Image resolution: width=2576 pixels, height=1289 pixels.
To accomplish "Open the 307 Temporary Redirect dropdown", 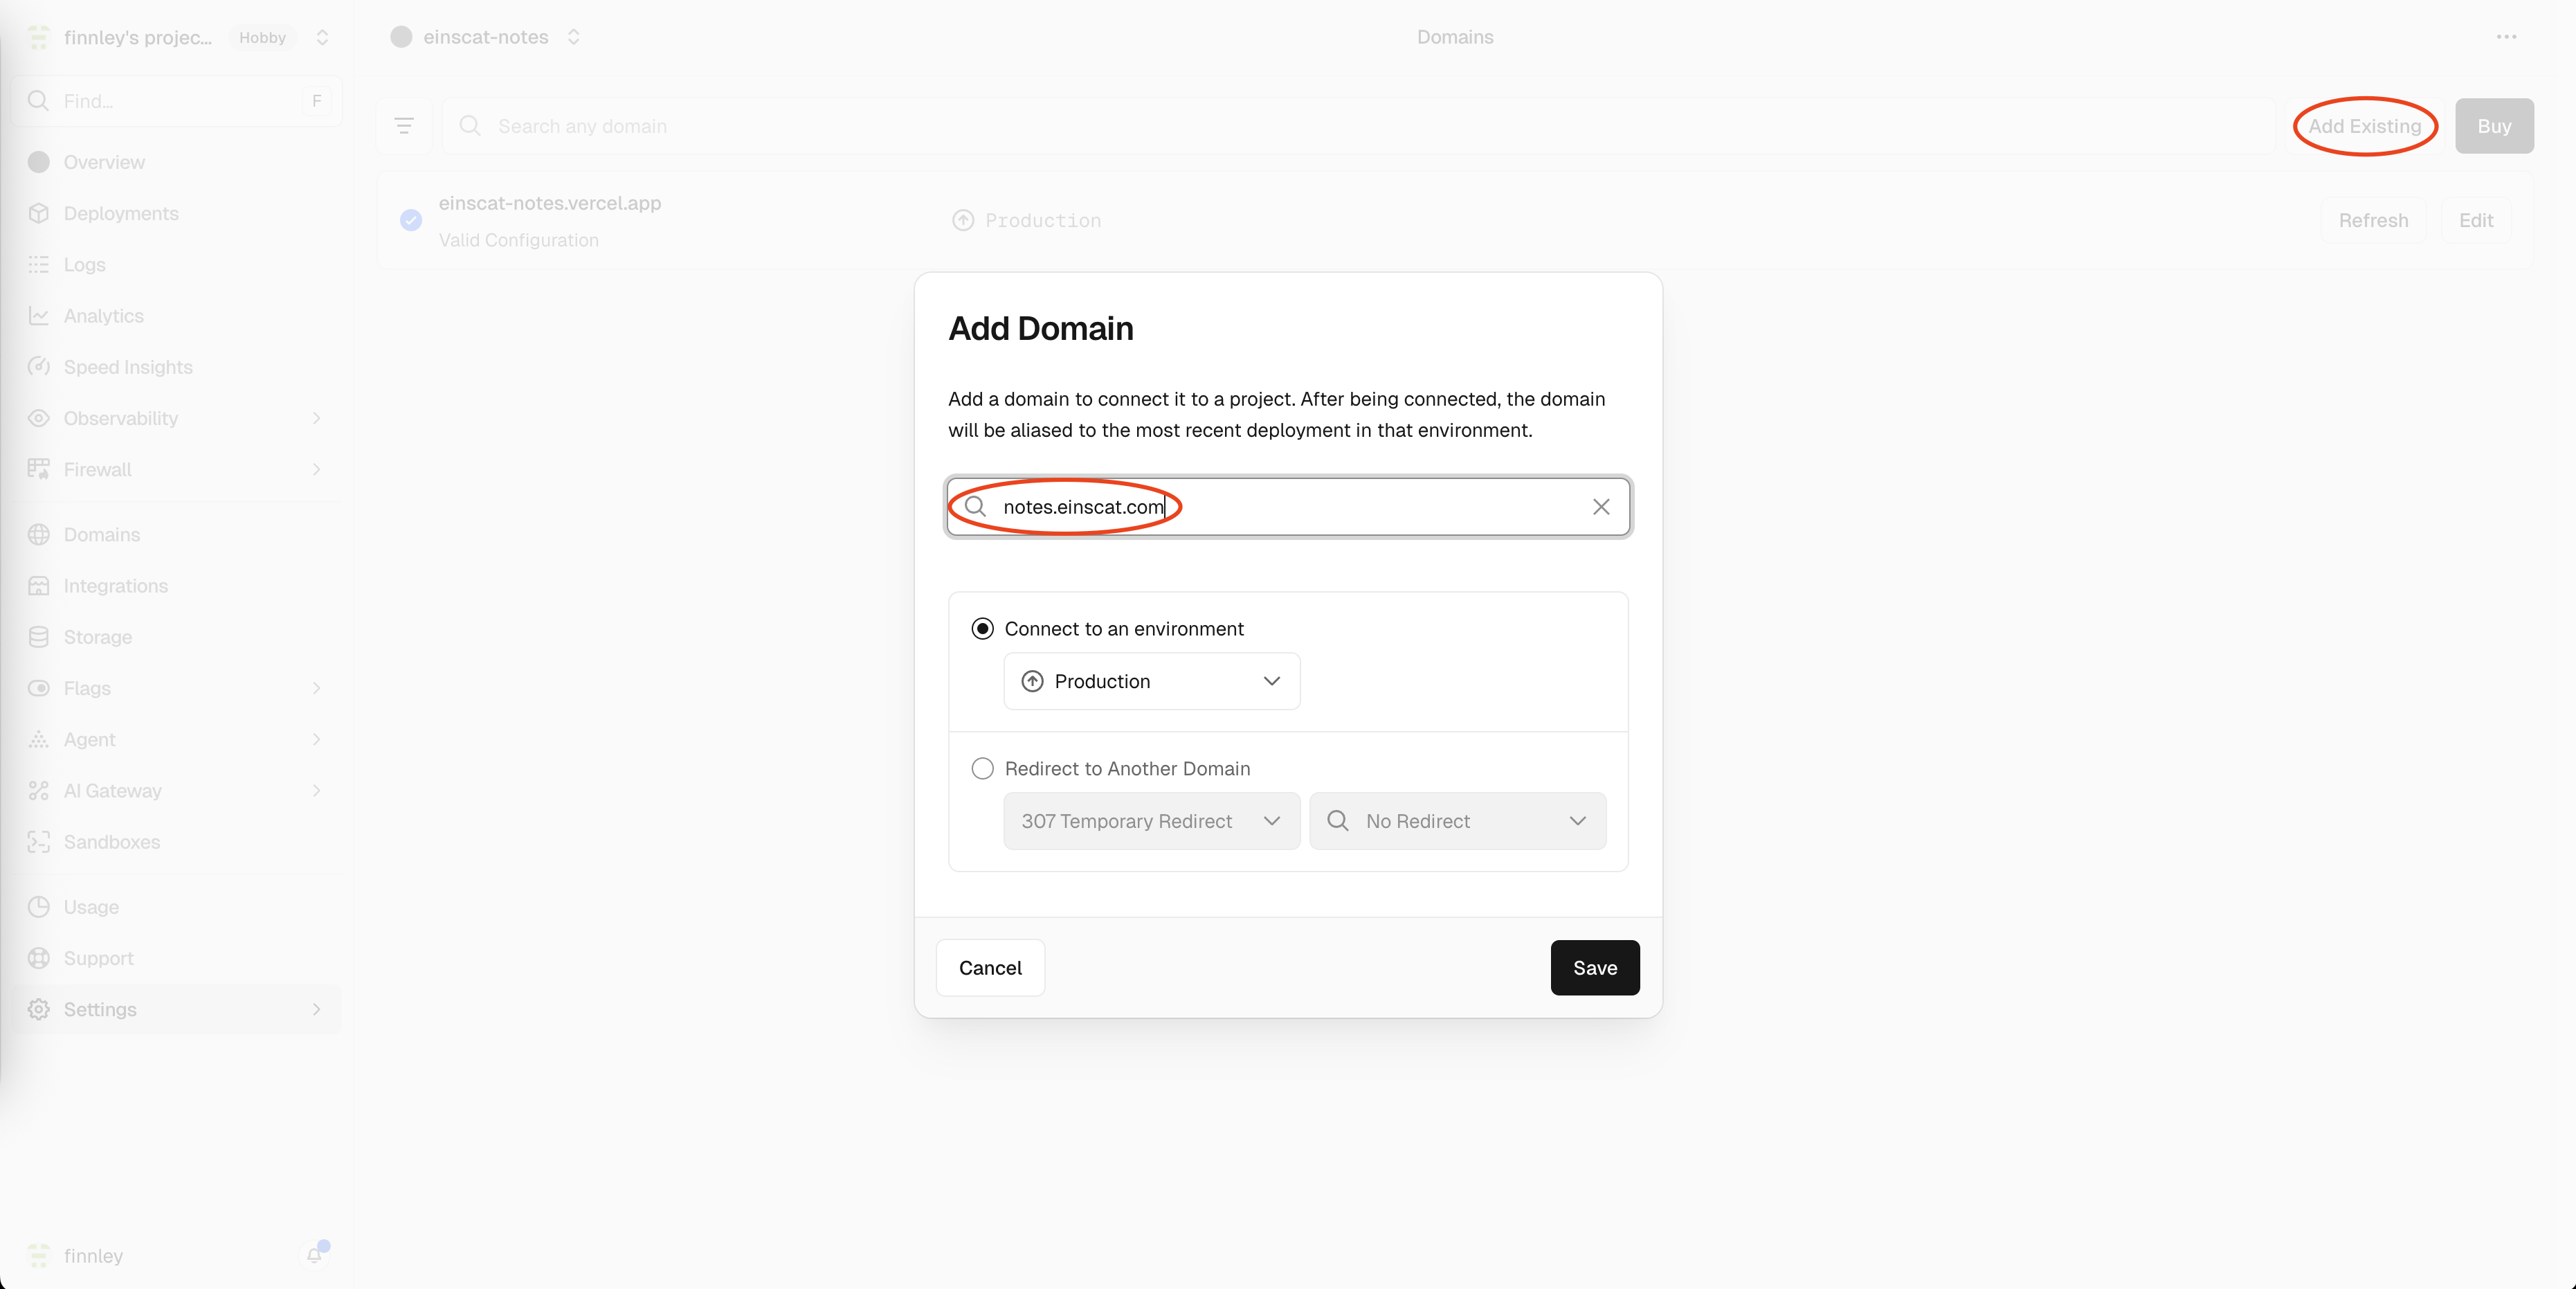I will pyautogui.click(x=1151, y=821).
